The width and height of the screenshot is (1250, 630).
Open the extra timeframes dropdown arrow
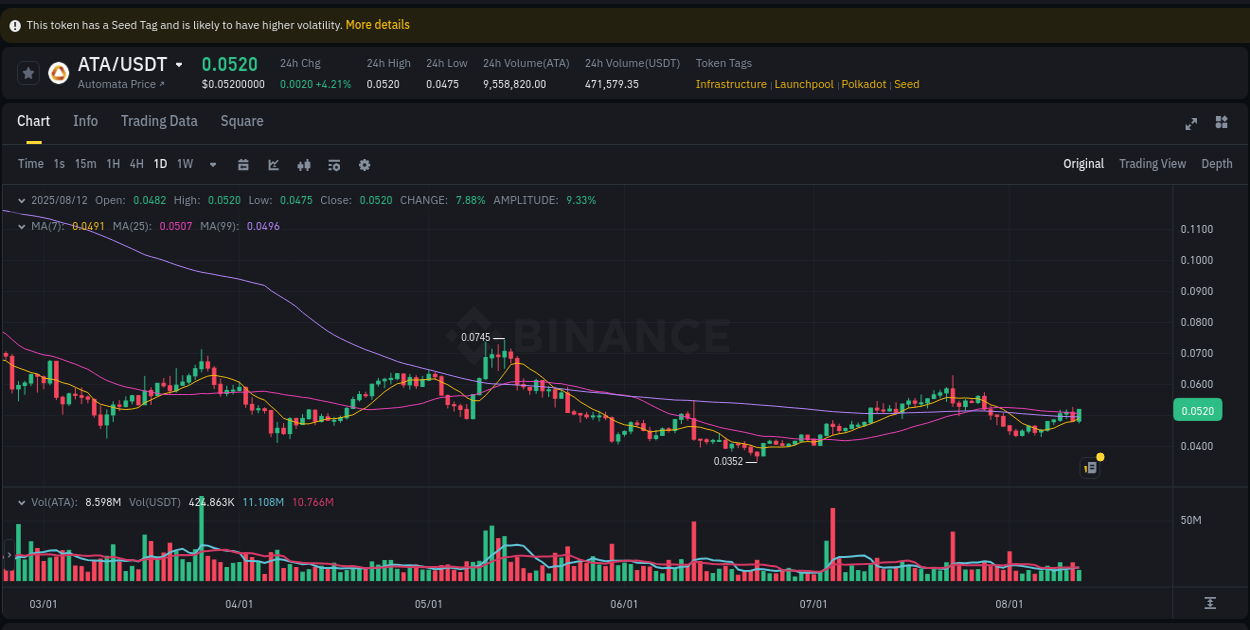(212, 164)
